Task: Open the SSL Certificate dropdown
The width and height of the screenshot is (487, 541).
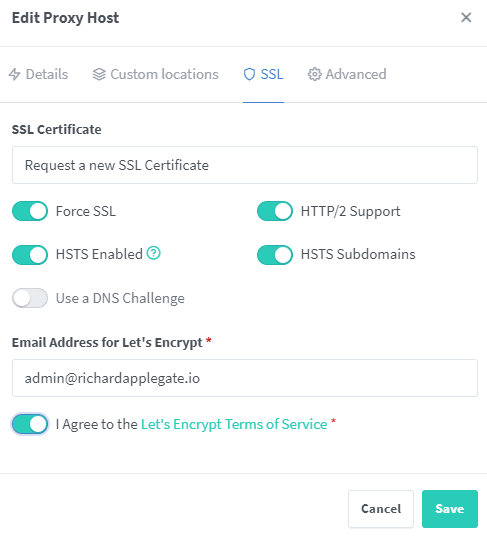Action: pos(245,165)
